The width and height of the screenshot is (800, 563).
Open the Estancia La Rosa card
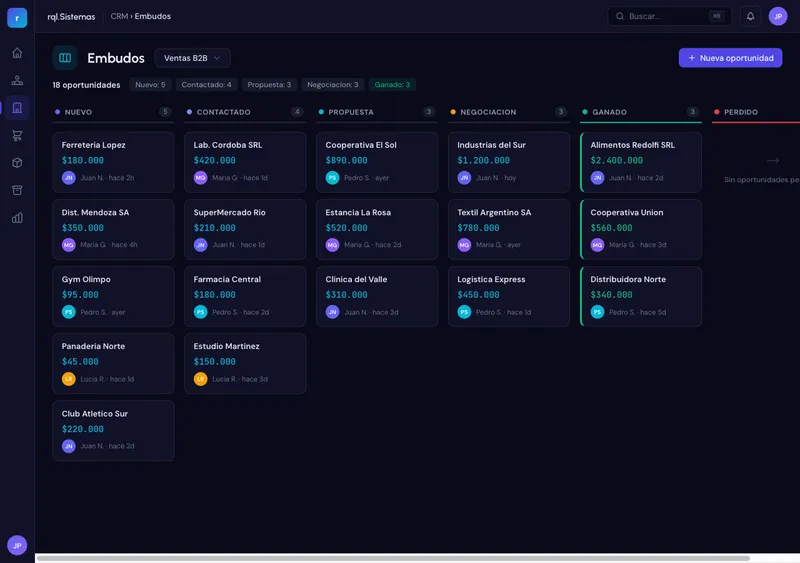[377, 229]
